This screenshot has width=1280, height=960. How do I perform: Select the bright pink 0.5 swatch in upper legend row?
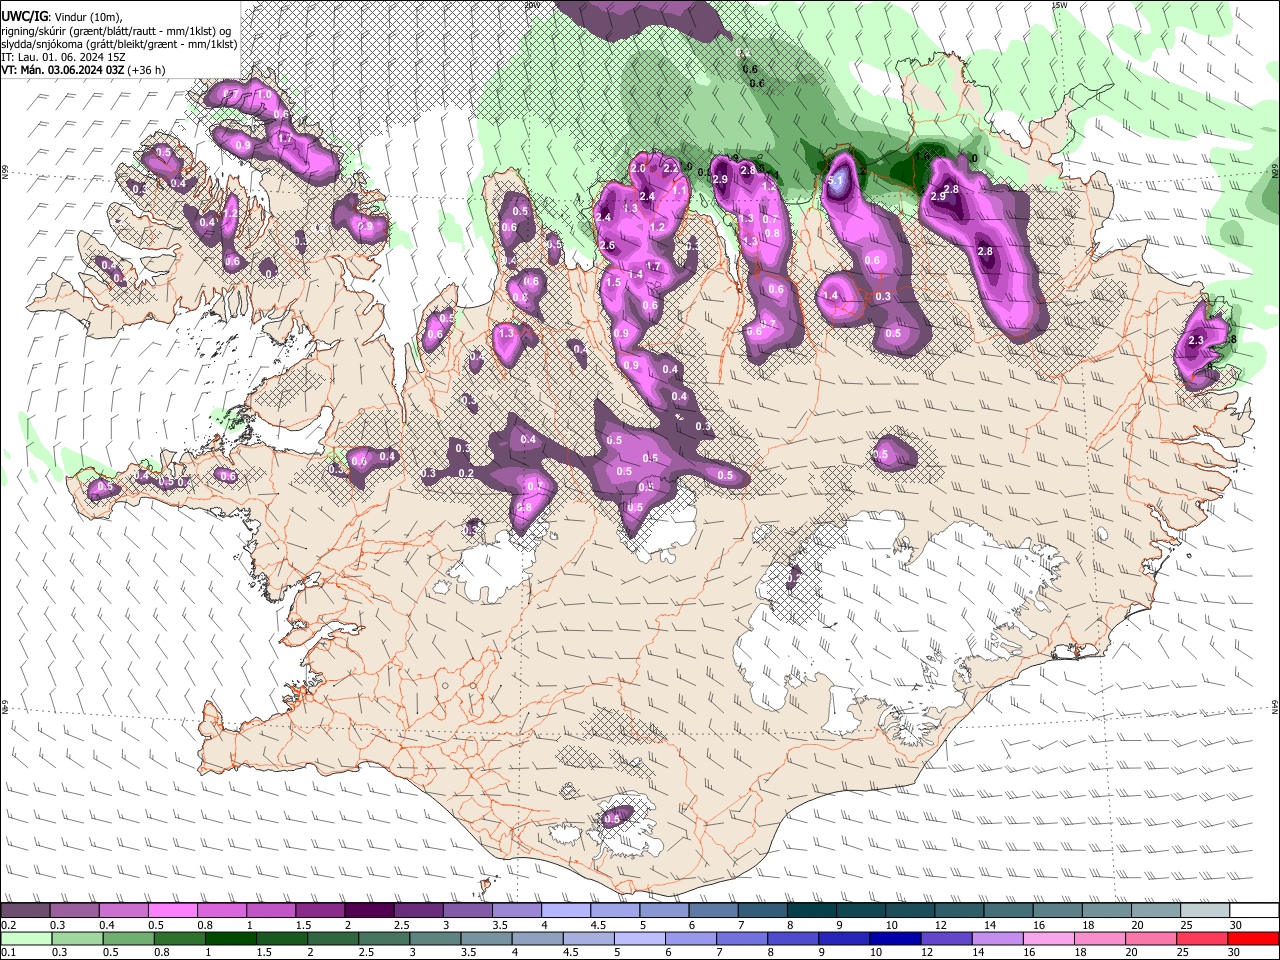(x=172, y=911)
